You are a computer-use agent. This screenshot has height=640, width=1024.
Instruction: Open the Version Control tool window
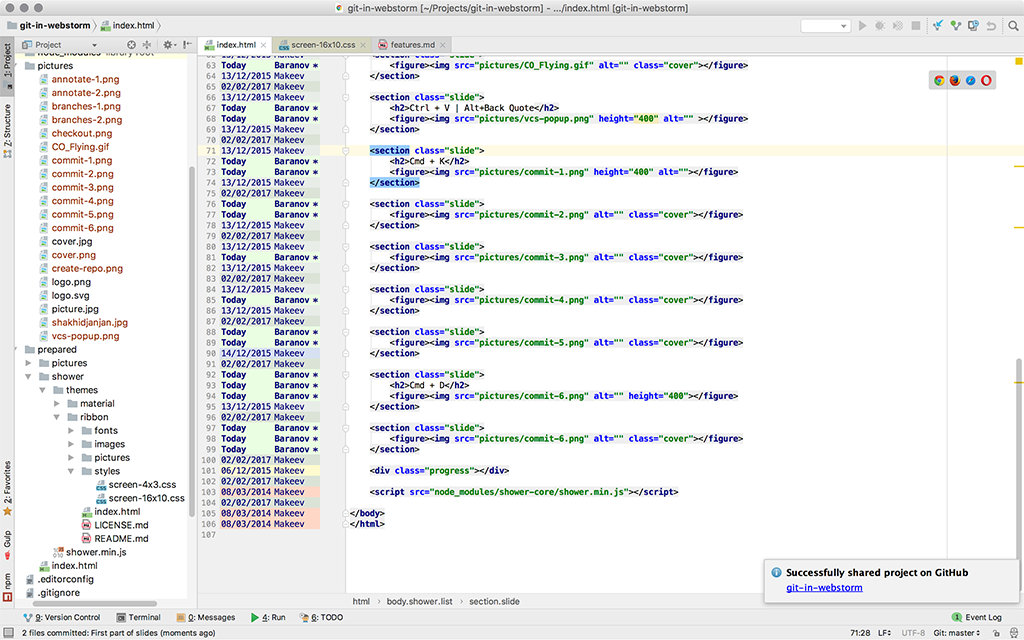(61, 617)
